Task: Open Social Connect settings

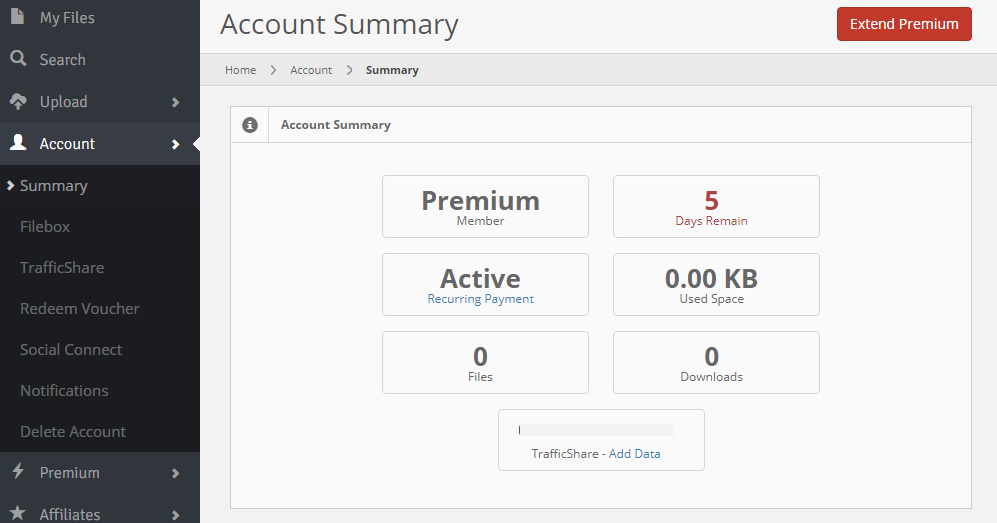Action: 71,350
